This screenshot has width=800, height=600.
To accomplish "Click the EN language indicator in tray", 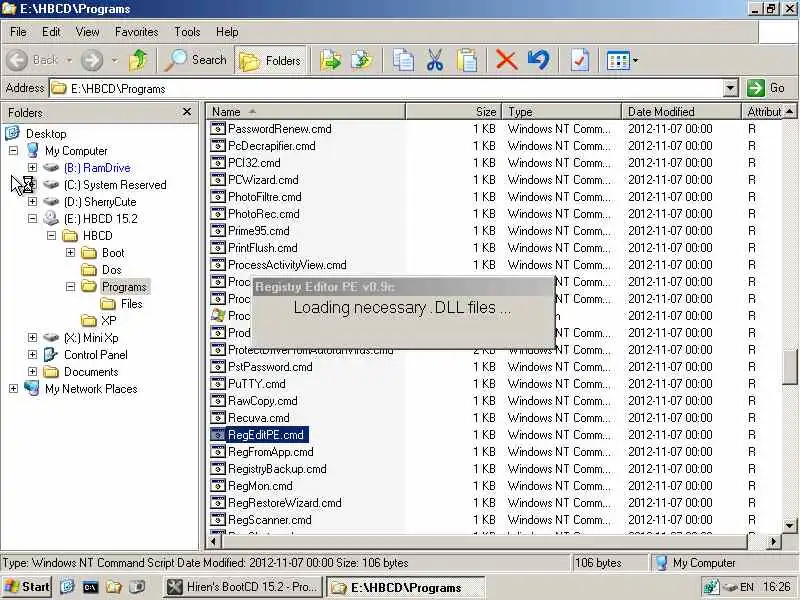I will (x=746, y=587).
